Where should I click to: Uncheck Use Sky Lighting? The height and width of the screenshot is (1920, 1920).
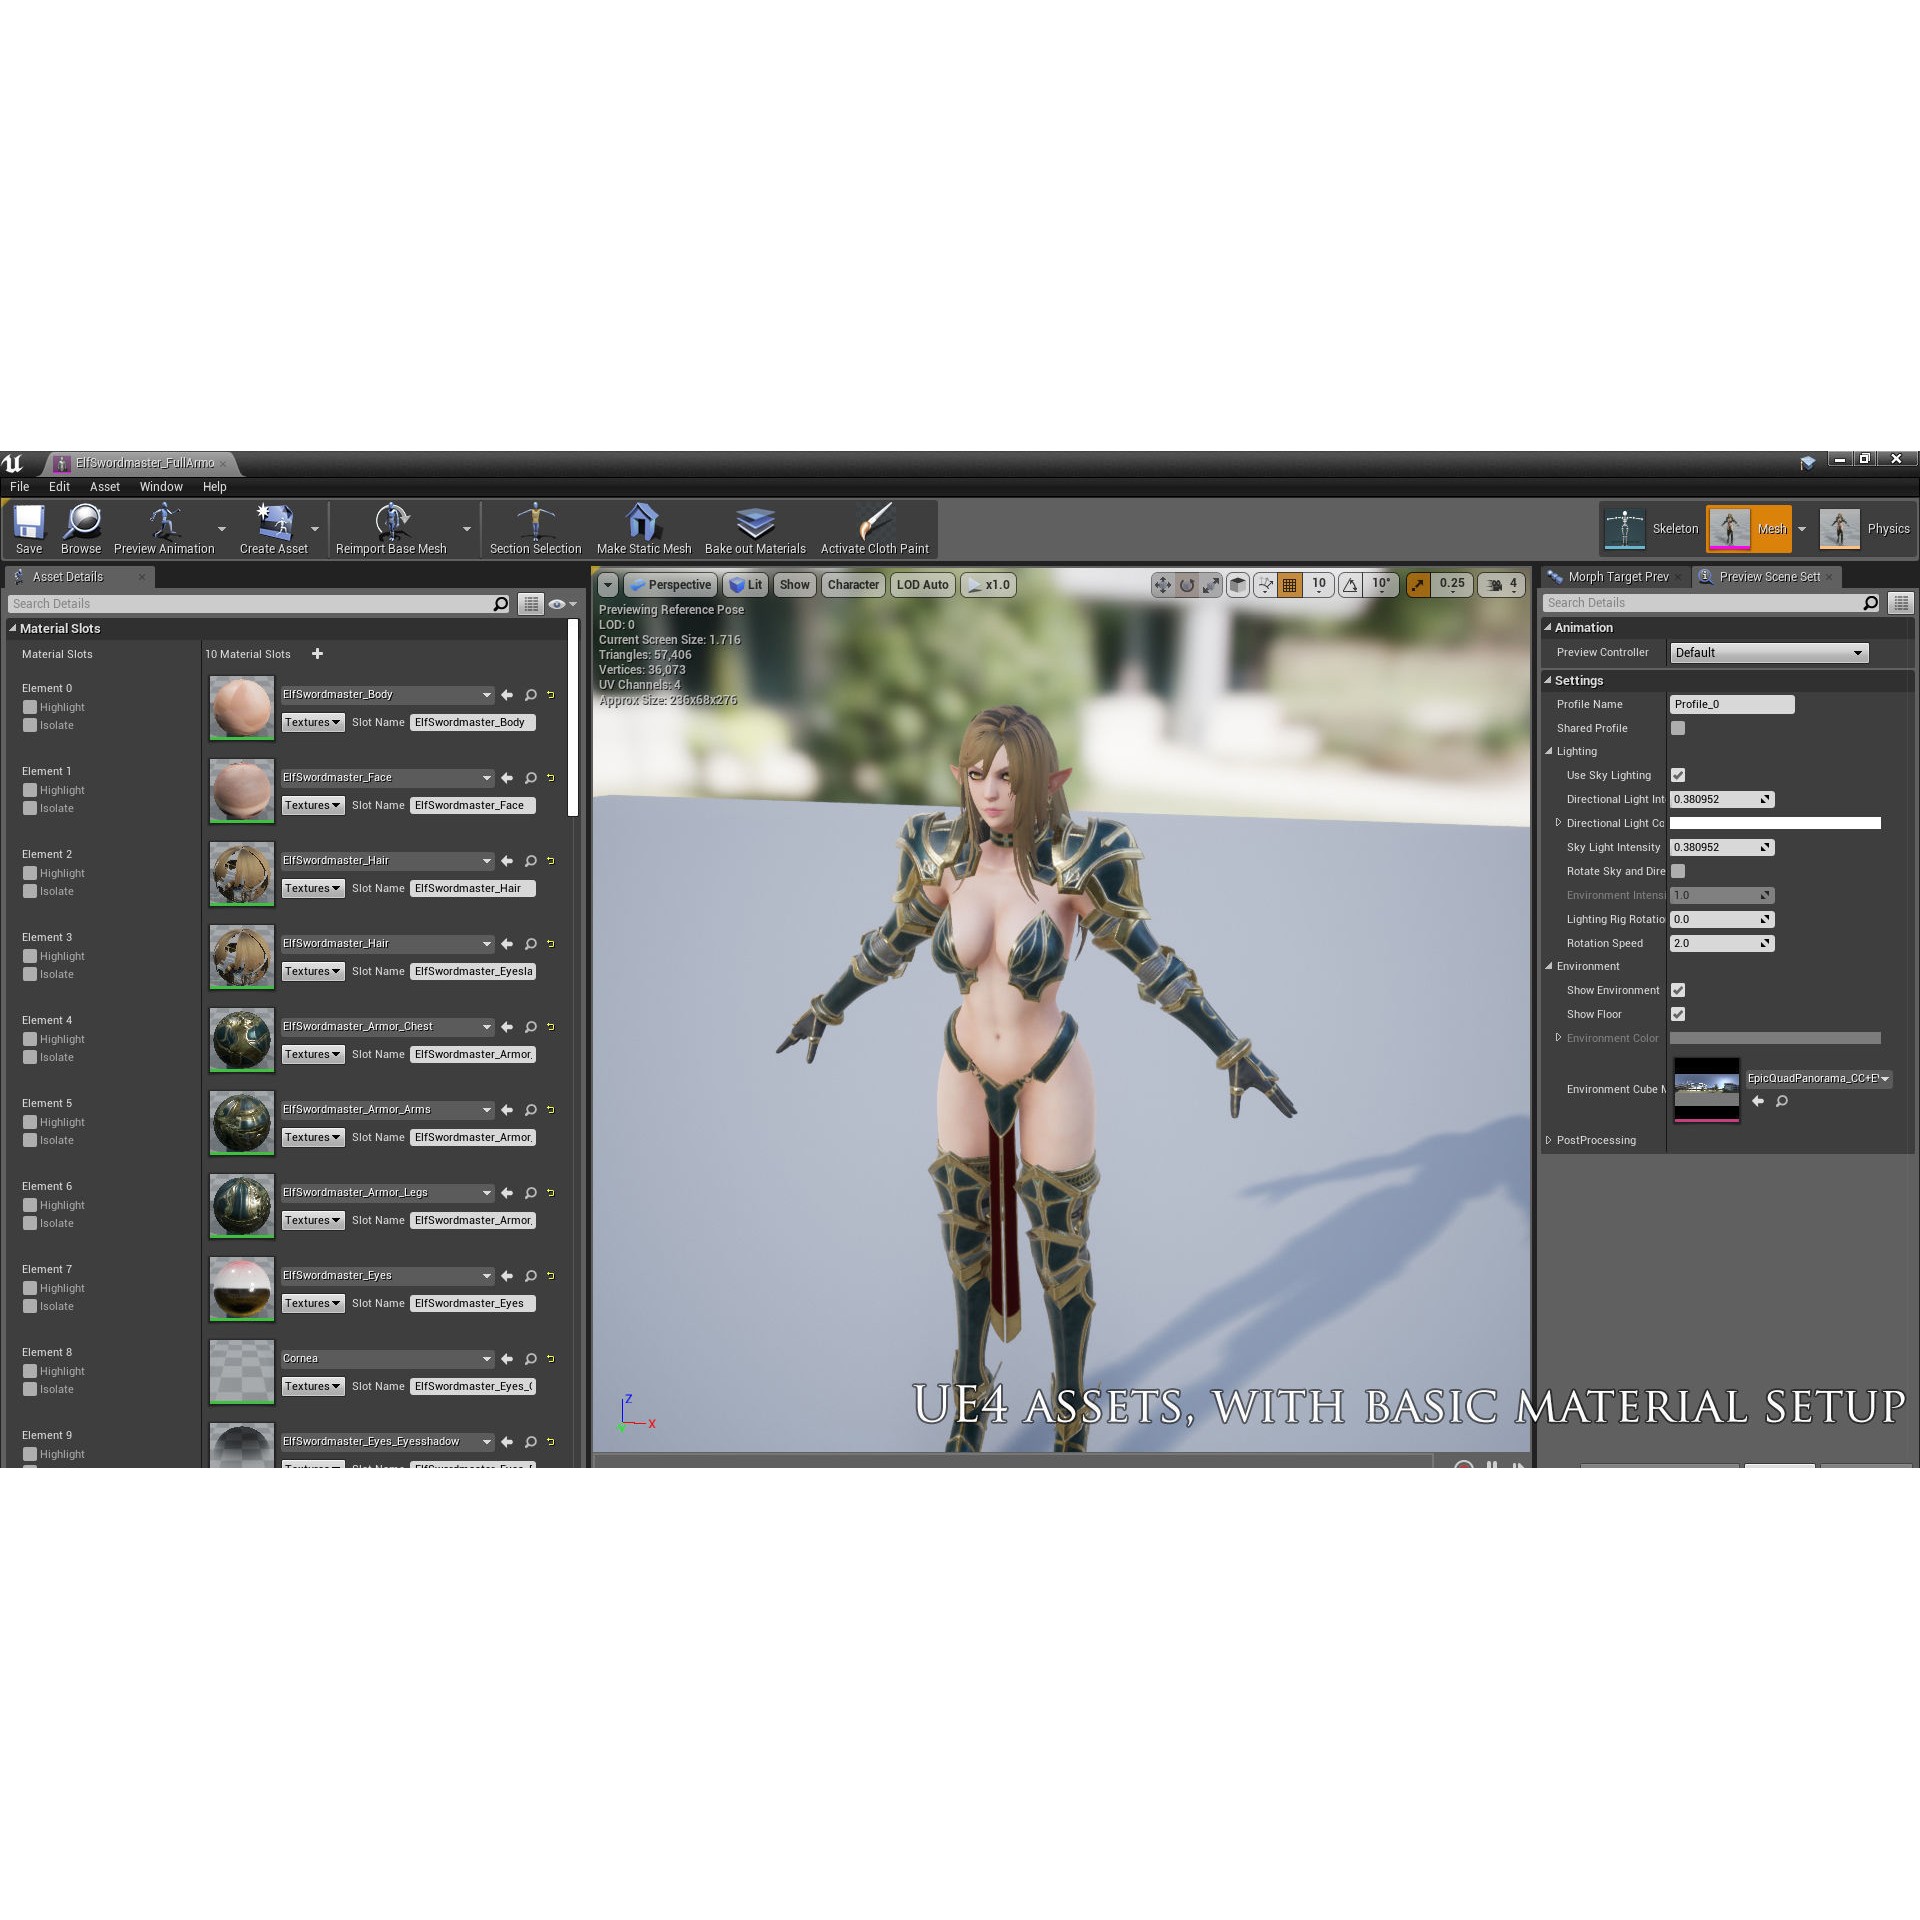(x=1678, y=775)
